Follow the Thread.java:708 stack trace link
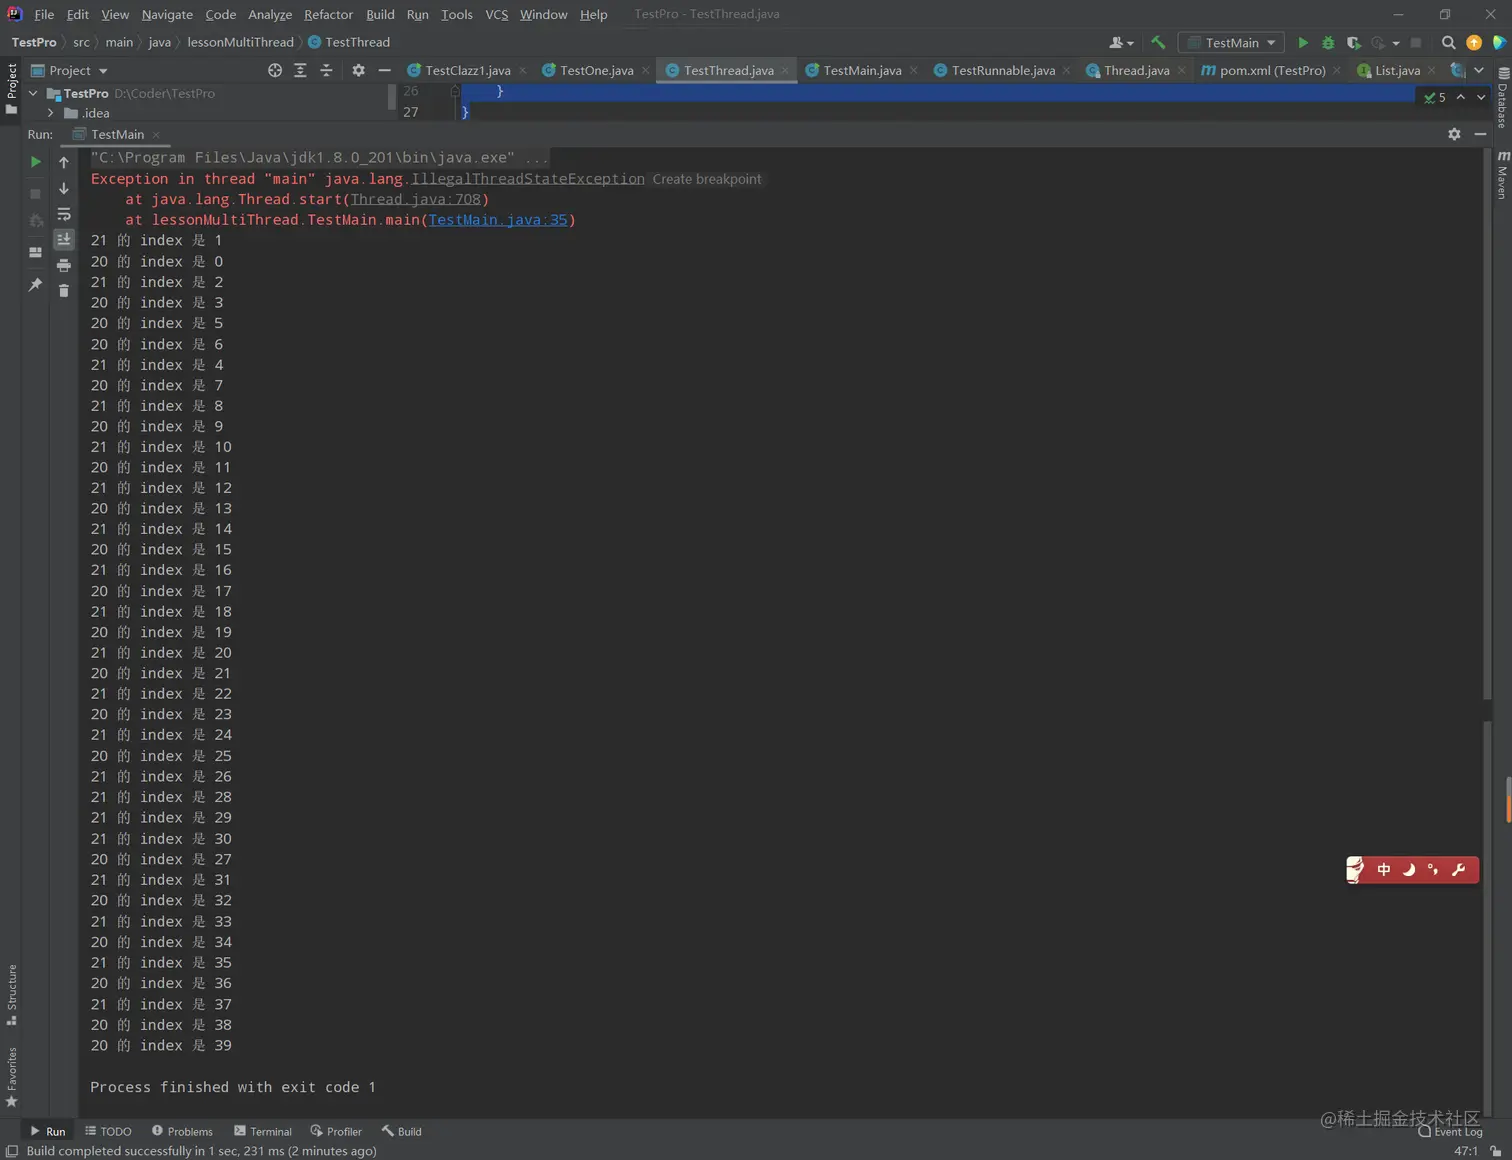1512x1160 pixels. point(415,199)
